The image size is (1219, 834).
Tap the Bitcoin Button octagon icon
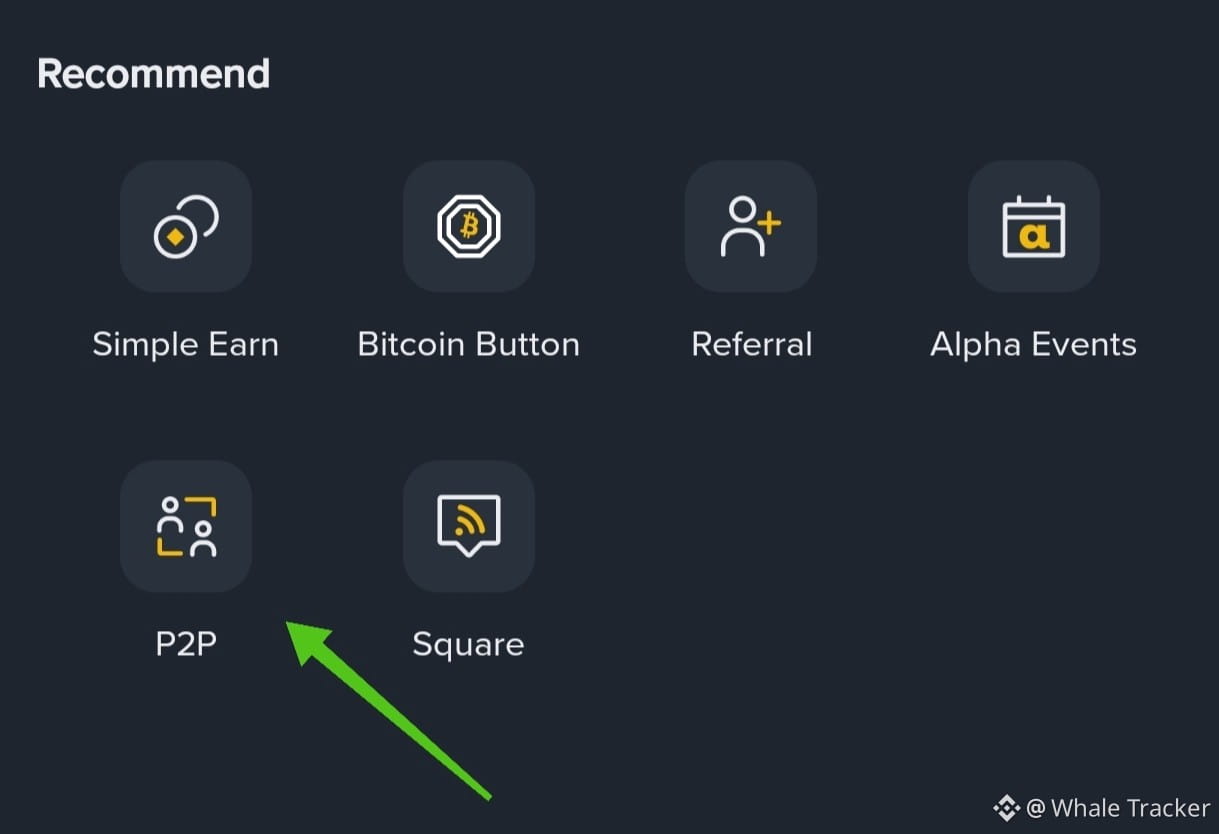pyautogui.click(x=468, y=226)
